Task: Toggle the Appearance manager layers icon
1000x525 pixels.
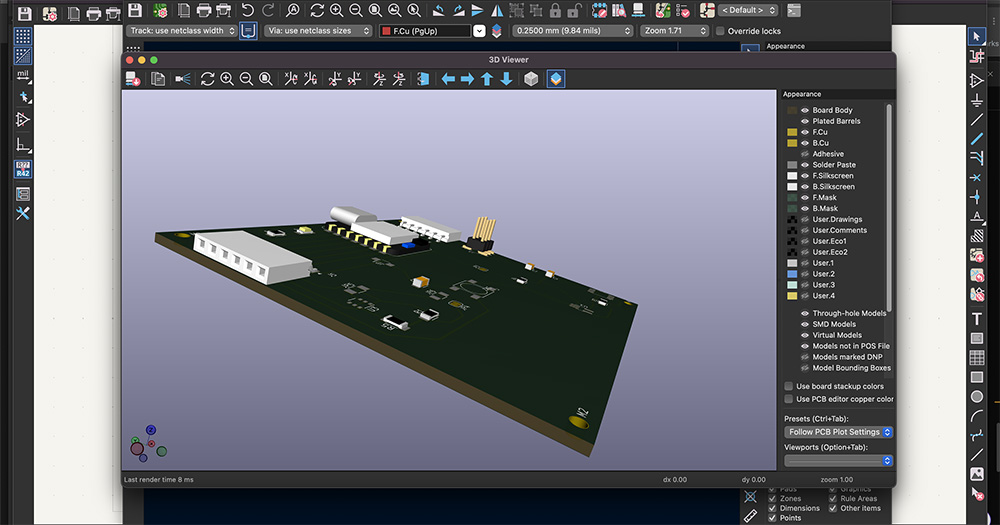Action: 555,78
